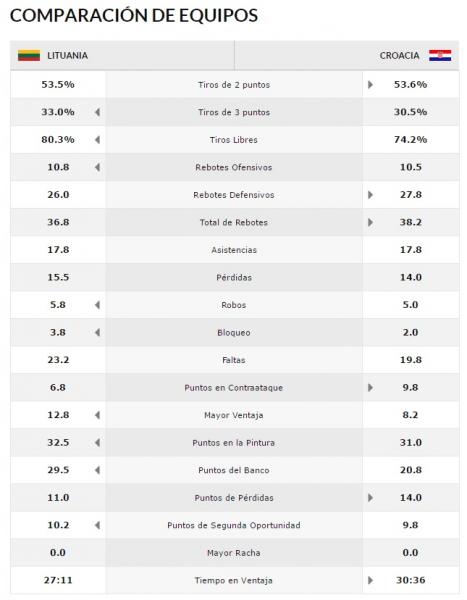The image size is (467, 600).
Task: Click the Tiros de 2 puntos row label
Action: tap(234, 85)
